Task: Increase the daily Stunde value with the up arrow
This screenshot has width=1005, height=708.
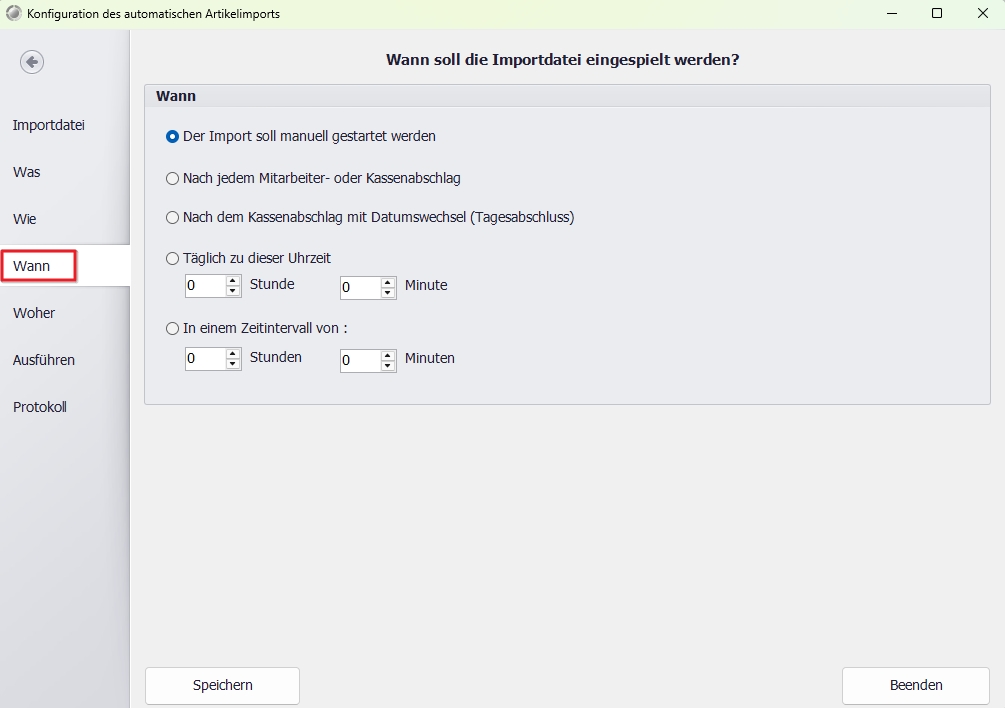Action: [233, 281]
